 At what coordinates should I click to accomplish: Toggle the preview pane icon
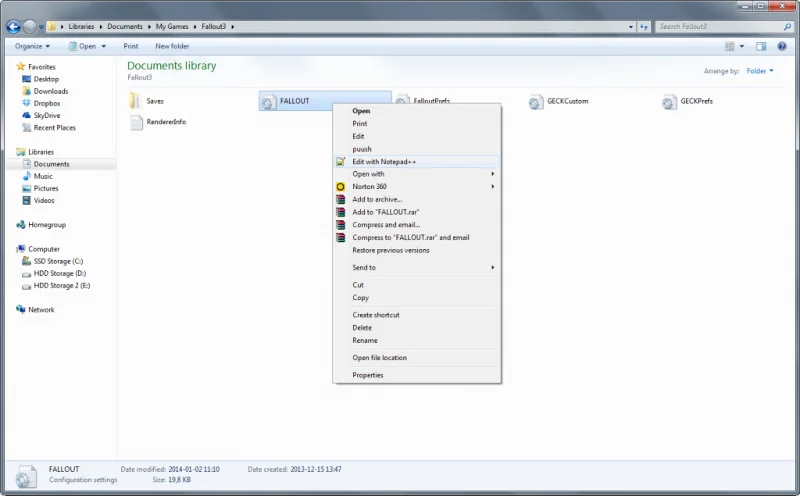pos(761,46)
